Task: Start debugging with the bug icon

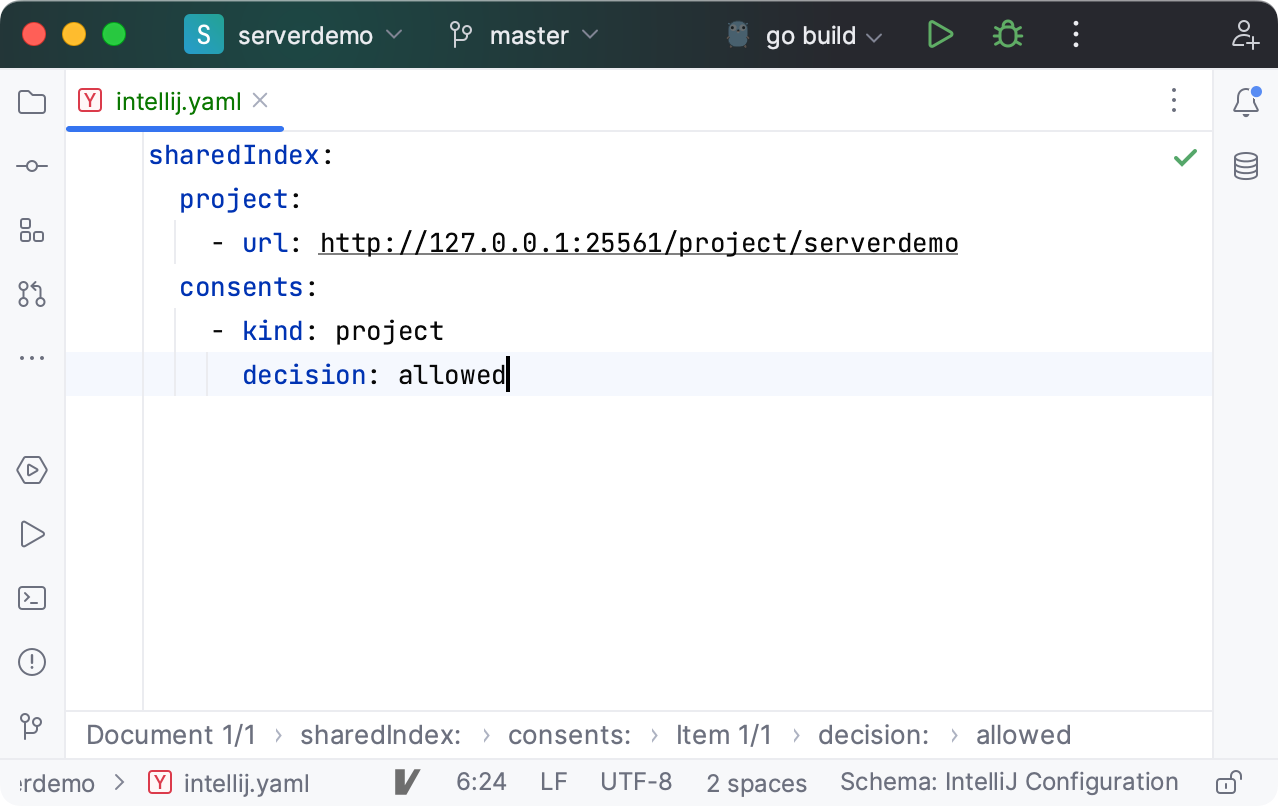Action: pos(1007,34)
